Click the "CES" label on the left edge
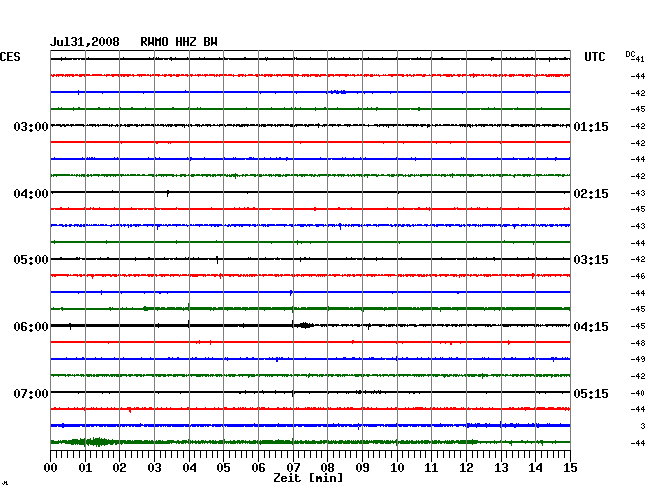Viewport: 650px width, 494px height. [x=10, y=57]
